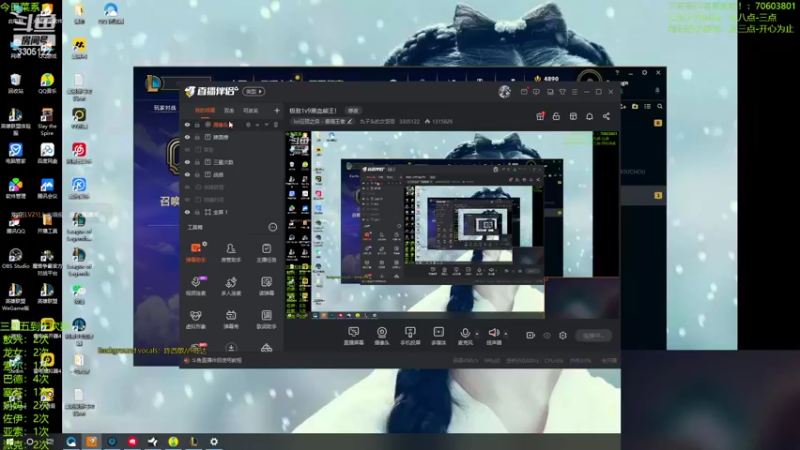The width and height of the screenshot is (800, 450).
Task: Edit stream category with pencil icon
Action: (x=350, y=121)
